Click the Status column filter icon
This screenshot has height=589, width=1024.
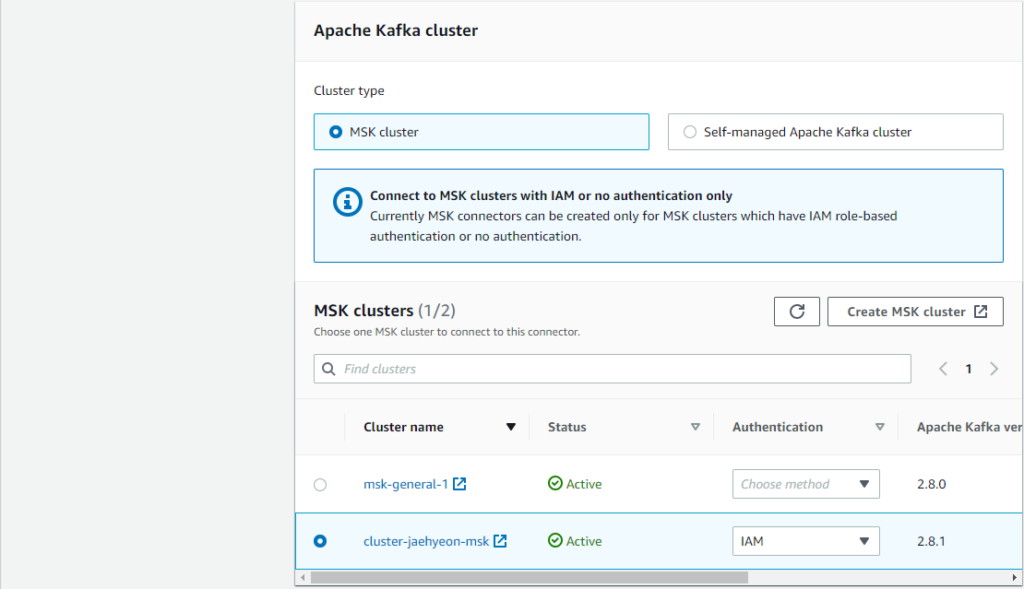[696, 426]
